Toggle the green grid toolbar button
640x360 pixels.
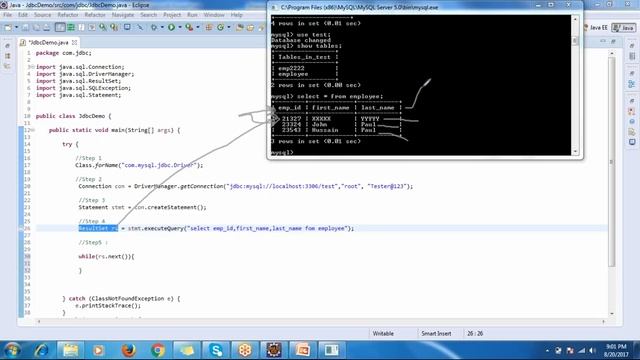coord(71,27)
